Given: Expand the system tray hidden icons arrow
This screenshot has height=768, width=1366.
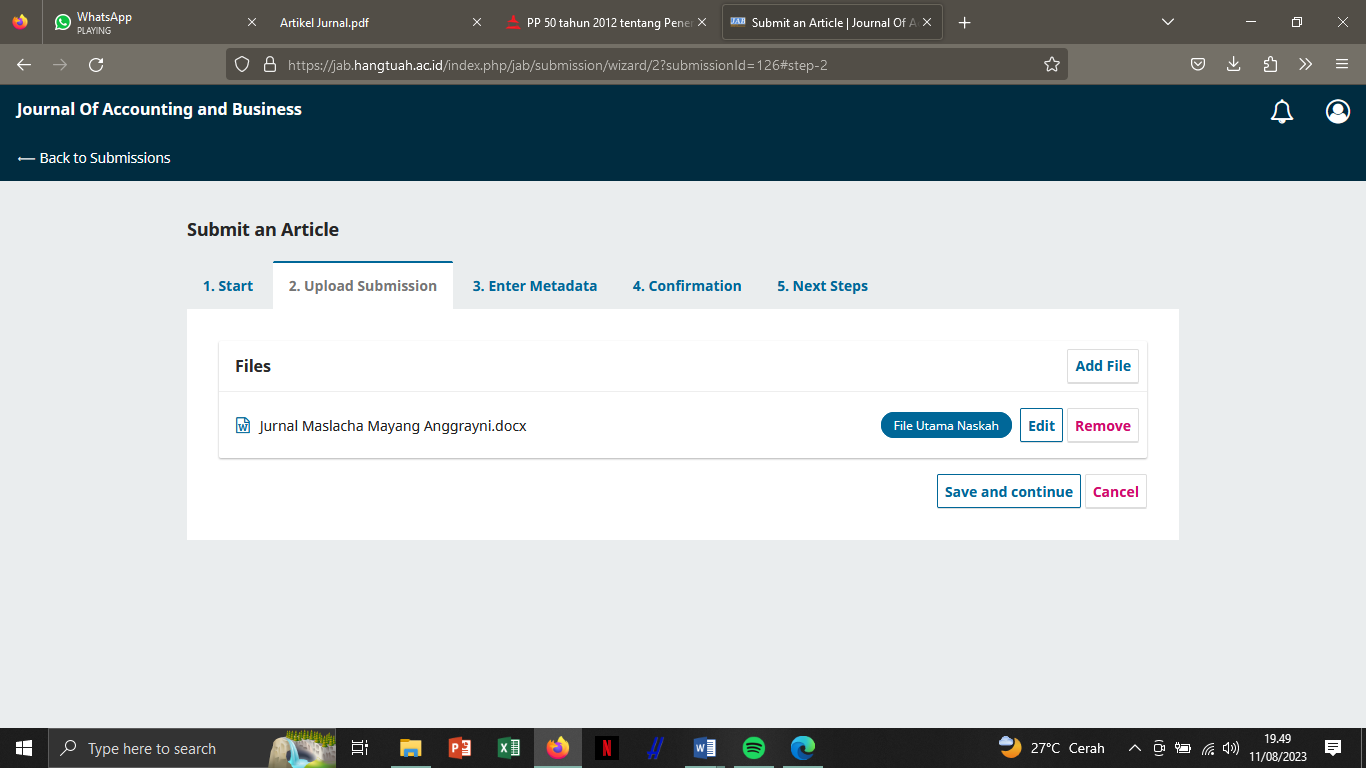Looking at the screenshot, I should [x=1134, y=748].
